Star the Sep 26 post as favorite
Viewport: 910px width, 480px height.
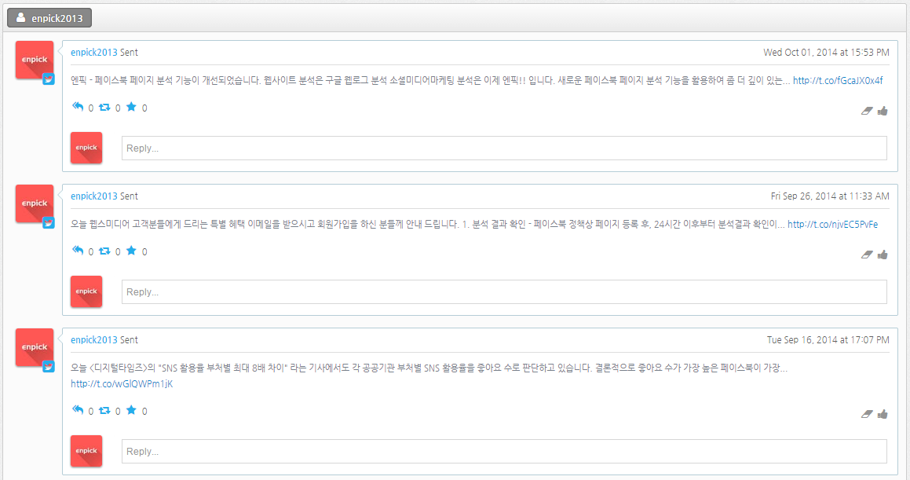click(x=131, y=251)
